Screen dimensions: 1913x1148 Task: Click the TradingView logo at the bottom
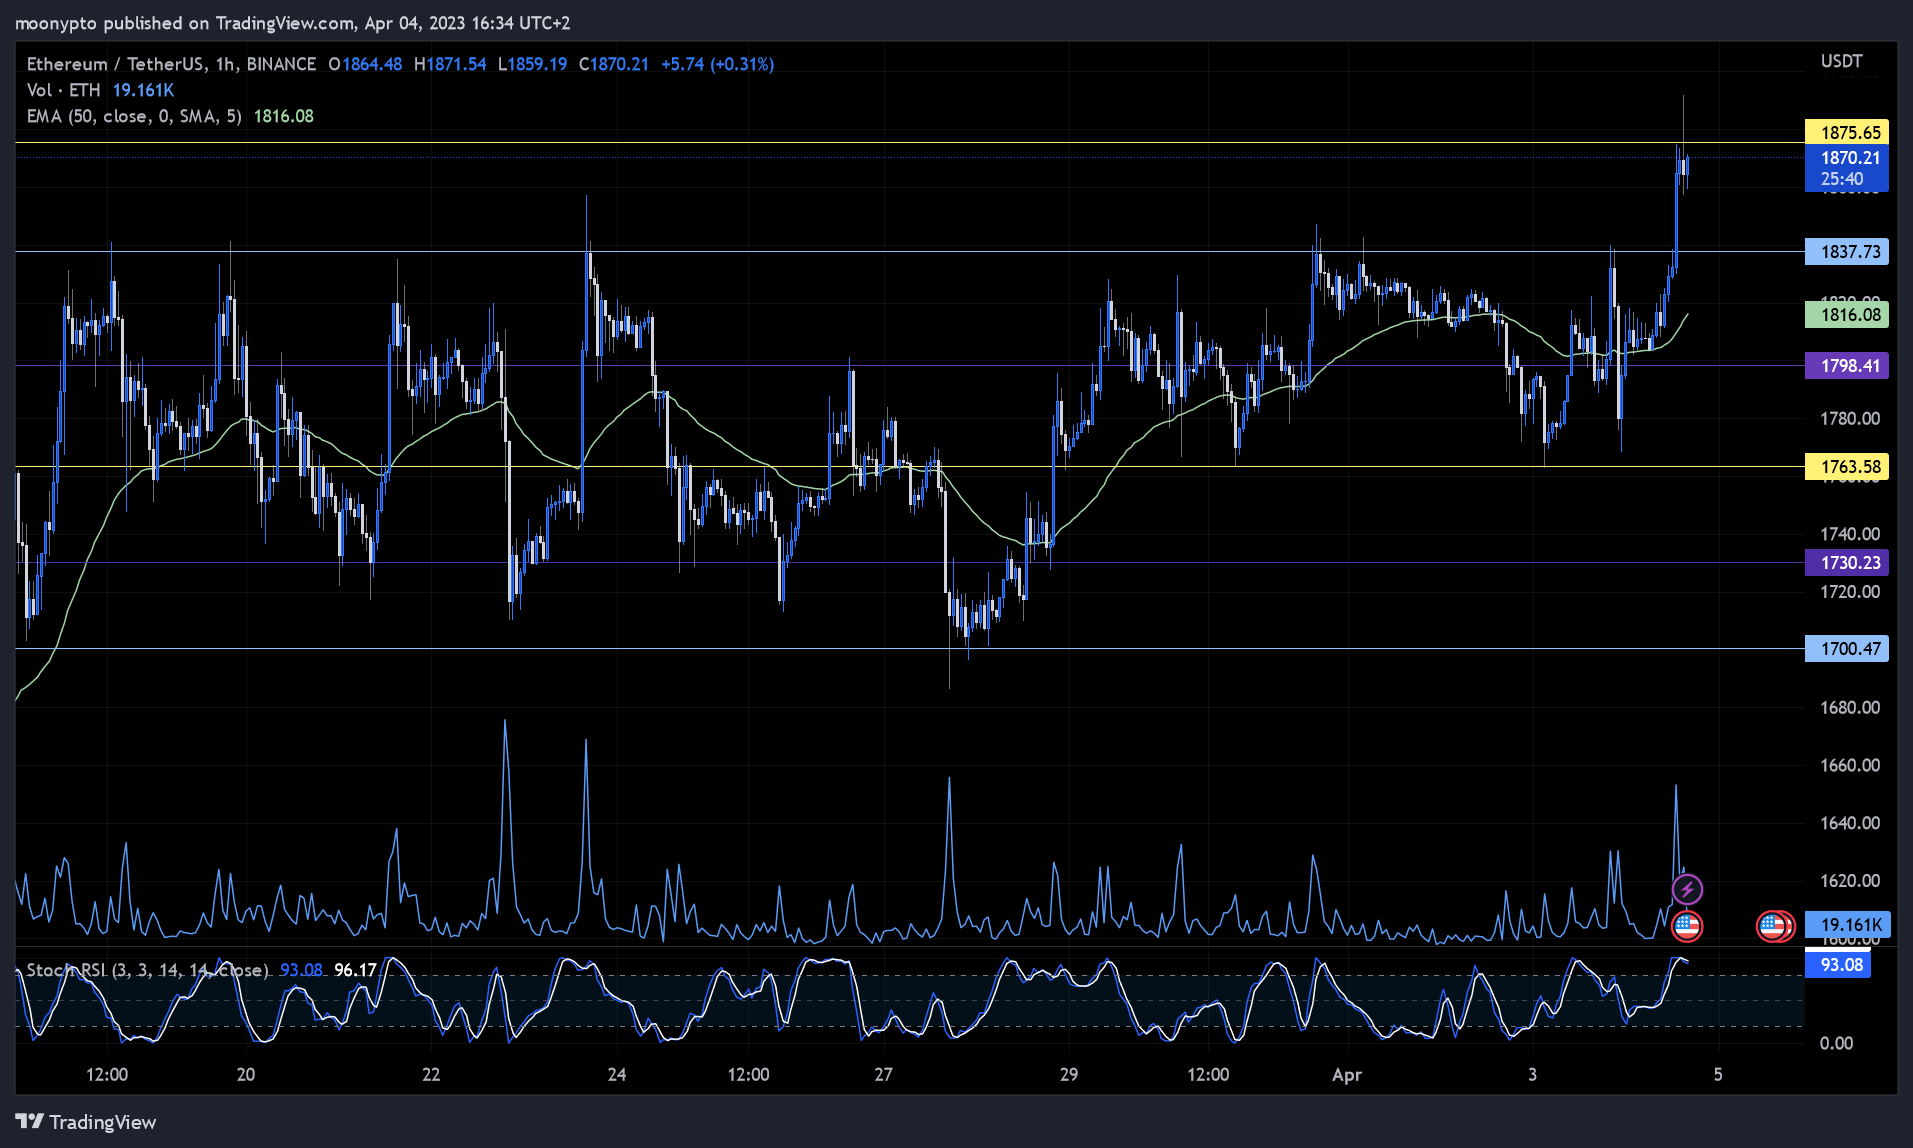pos(86,1122)
